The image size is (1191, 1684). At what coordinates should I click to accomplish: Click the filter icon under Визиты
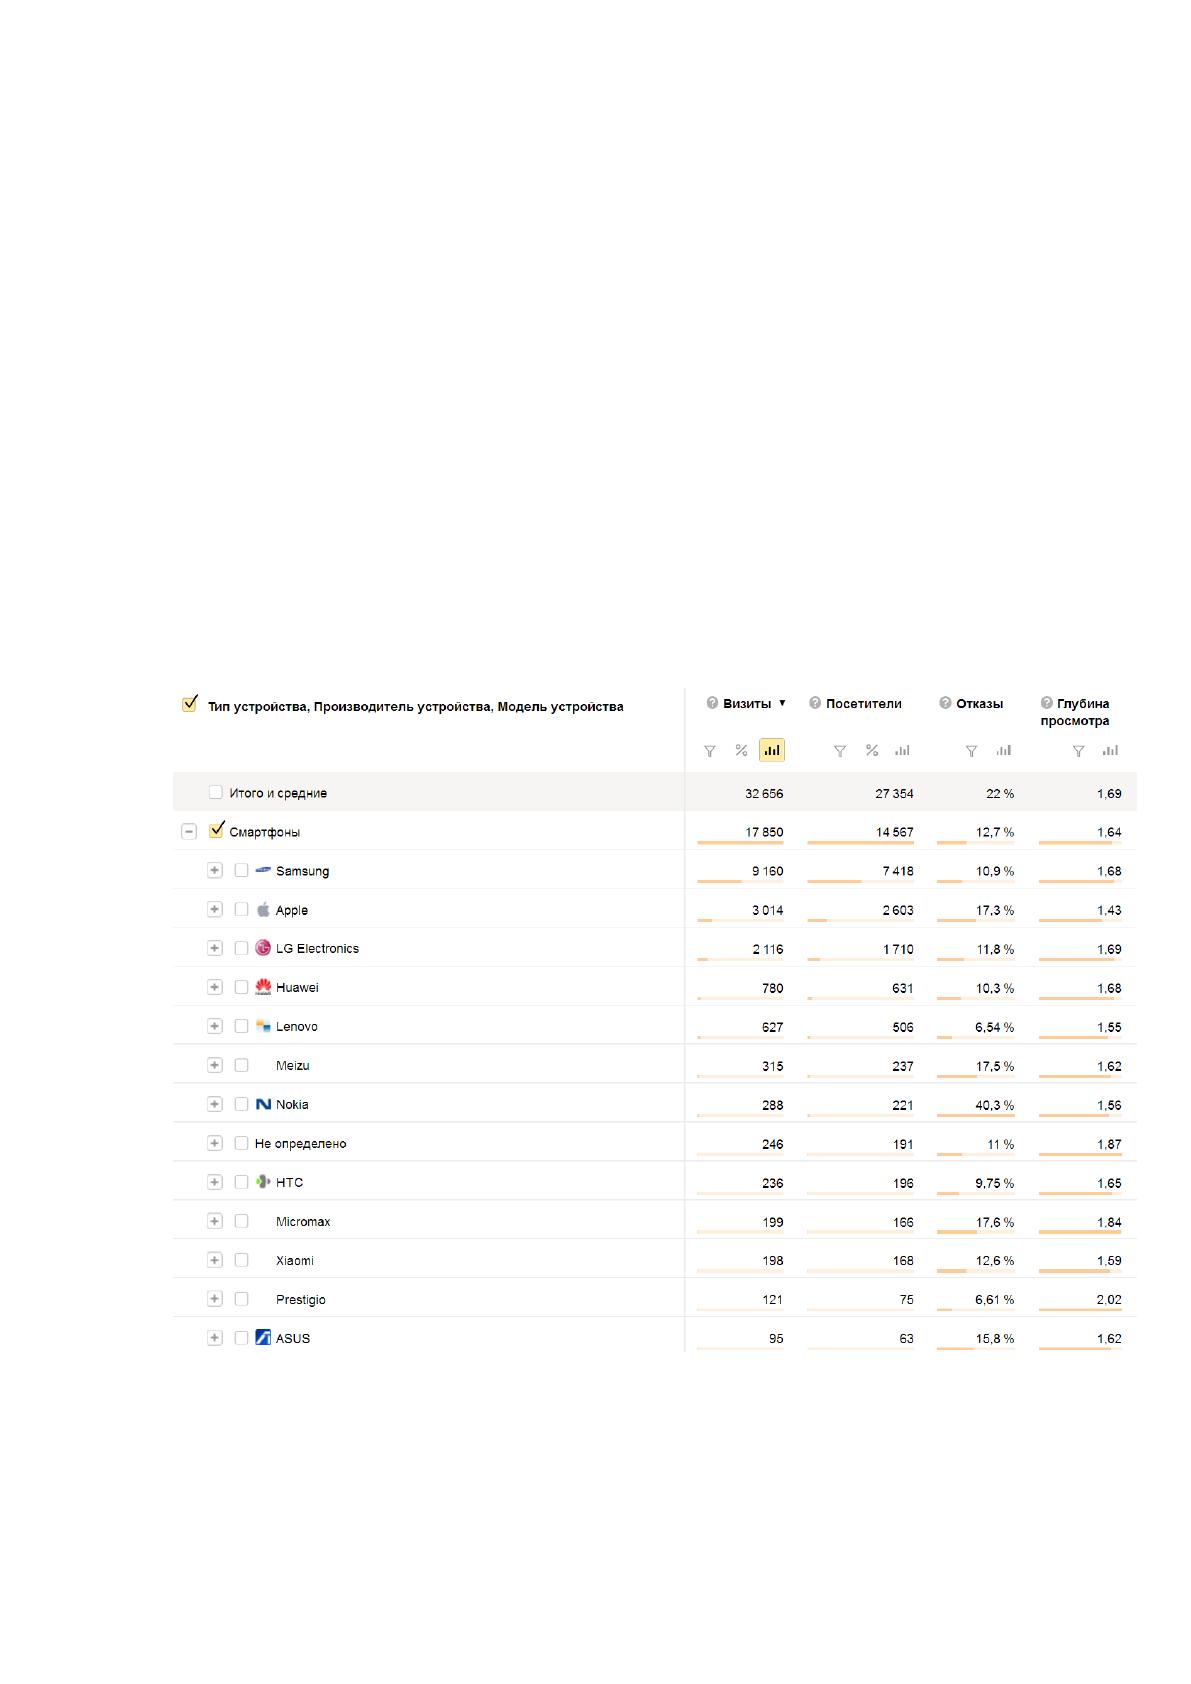pyautogui.click(x=710, y=751)
